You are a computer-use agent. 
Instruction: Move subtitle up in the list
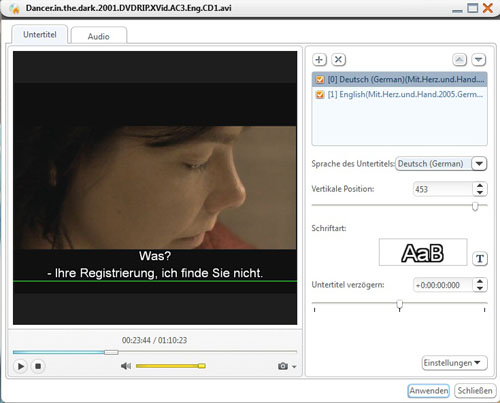(x=459, y=60)
